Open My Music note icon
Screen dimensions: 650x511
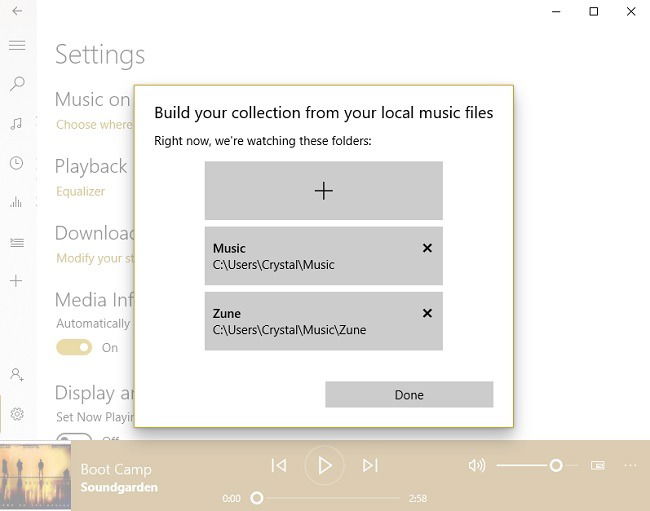pyautogui.click(x=16, y=124)
